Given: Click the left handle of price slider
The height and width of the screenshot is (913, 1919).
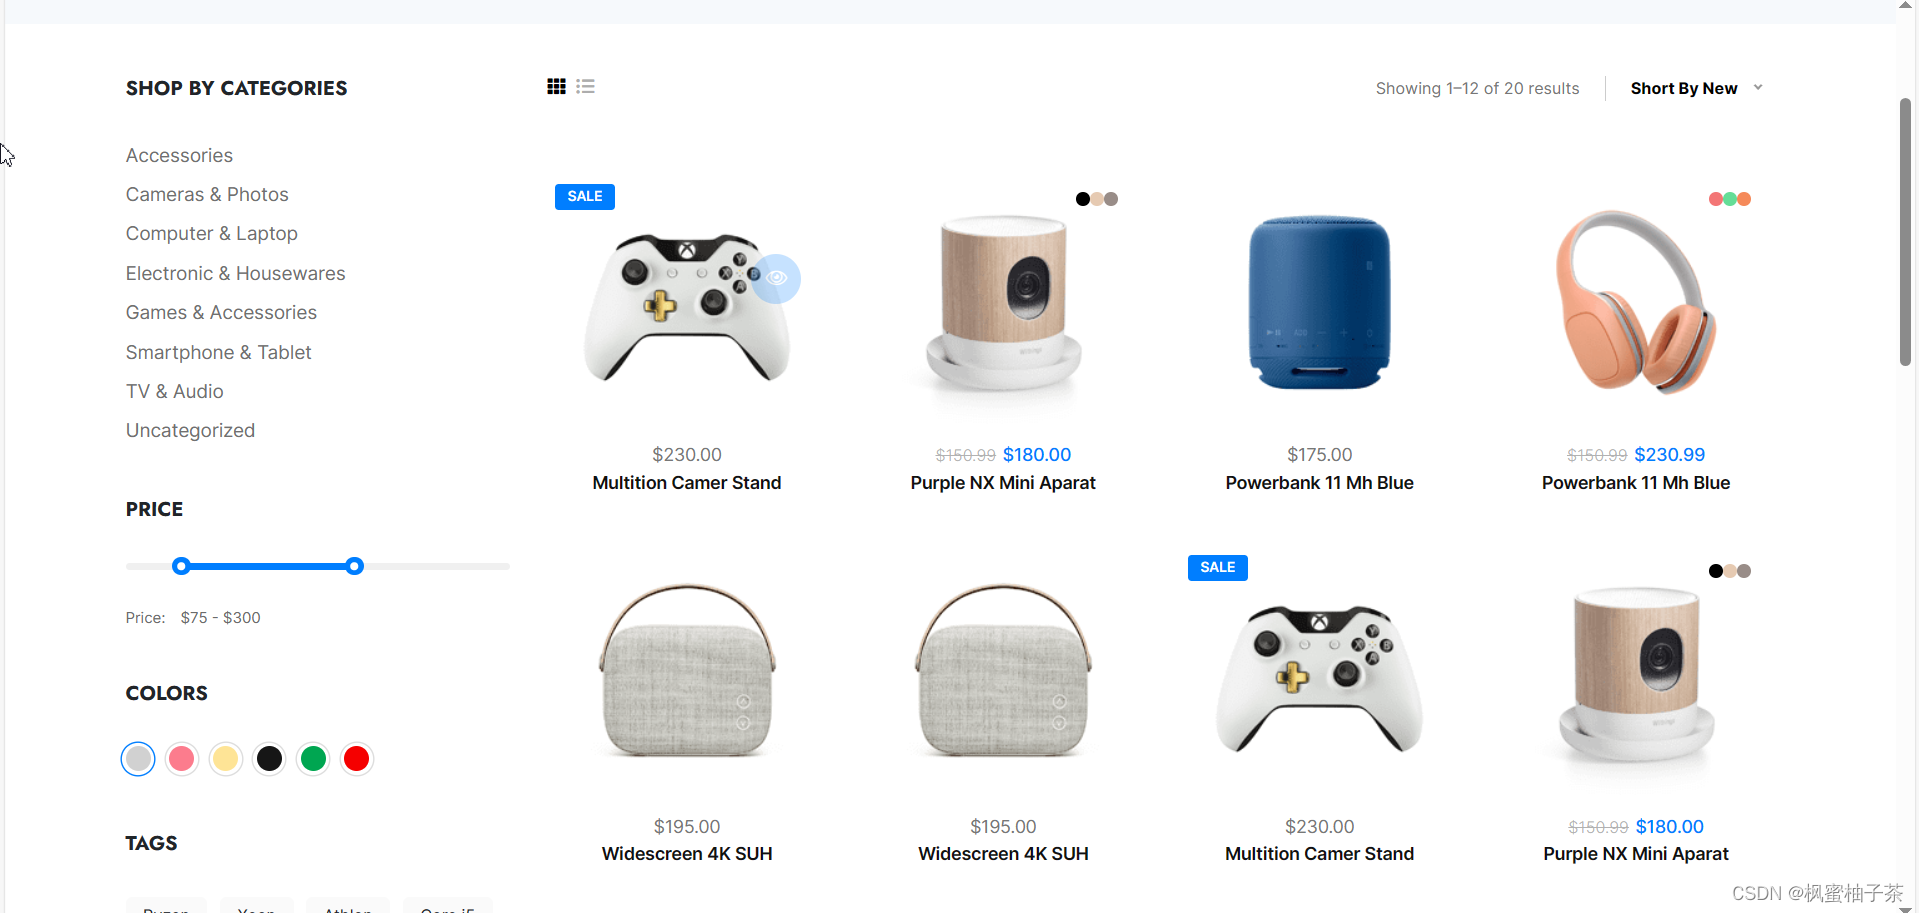Looking at the screenshot, I should point(181,566).
